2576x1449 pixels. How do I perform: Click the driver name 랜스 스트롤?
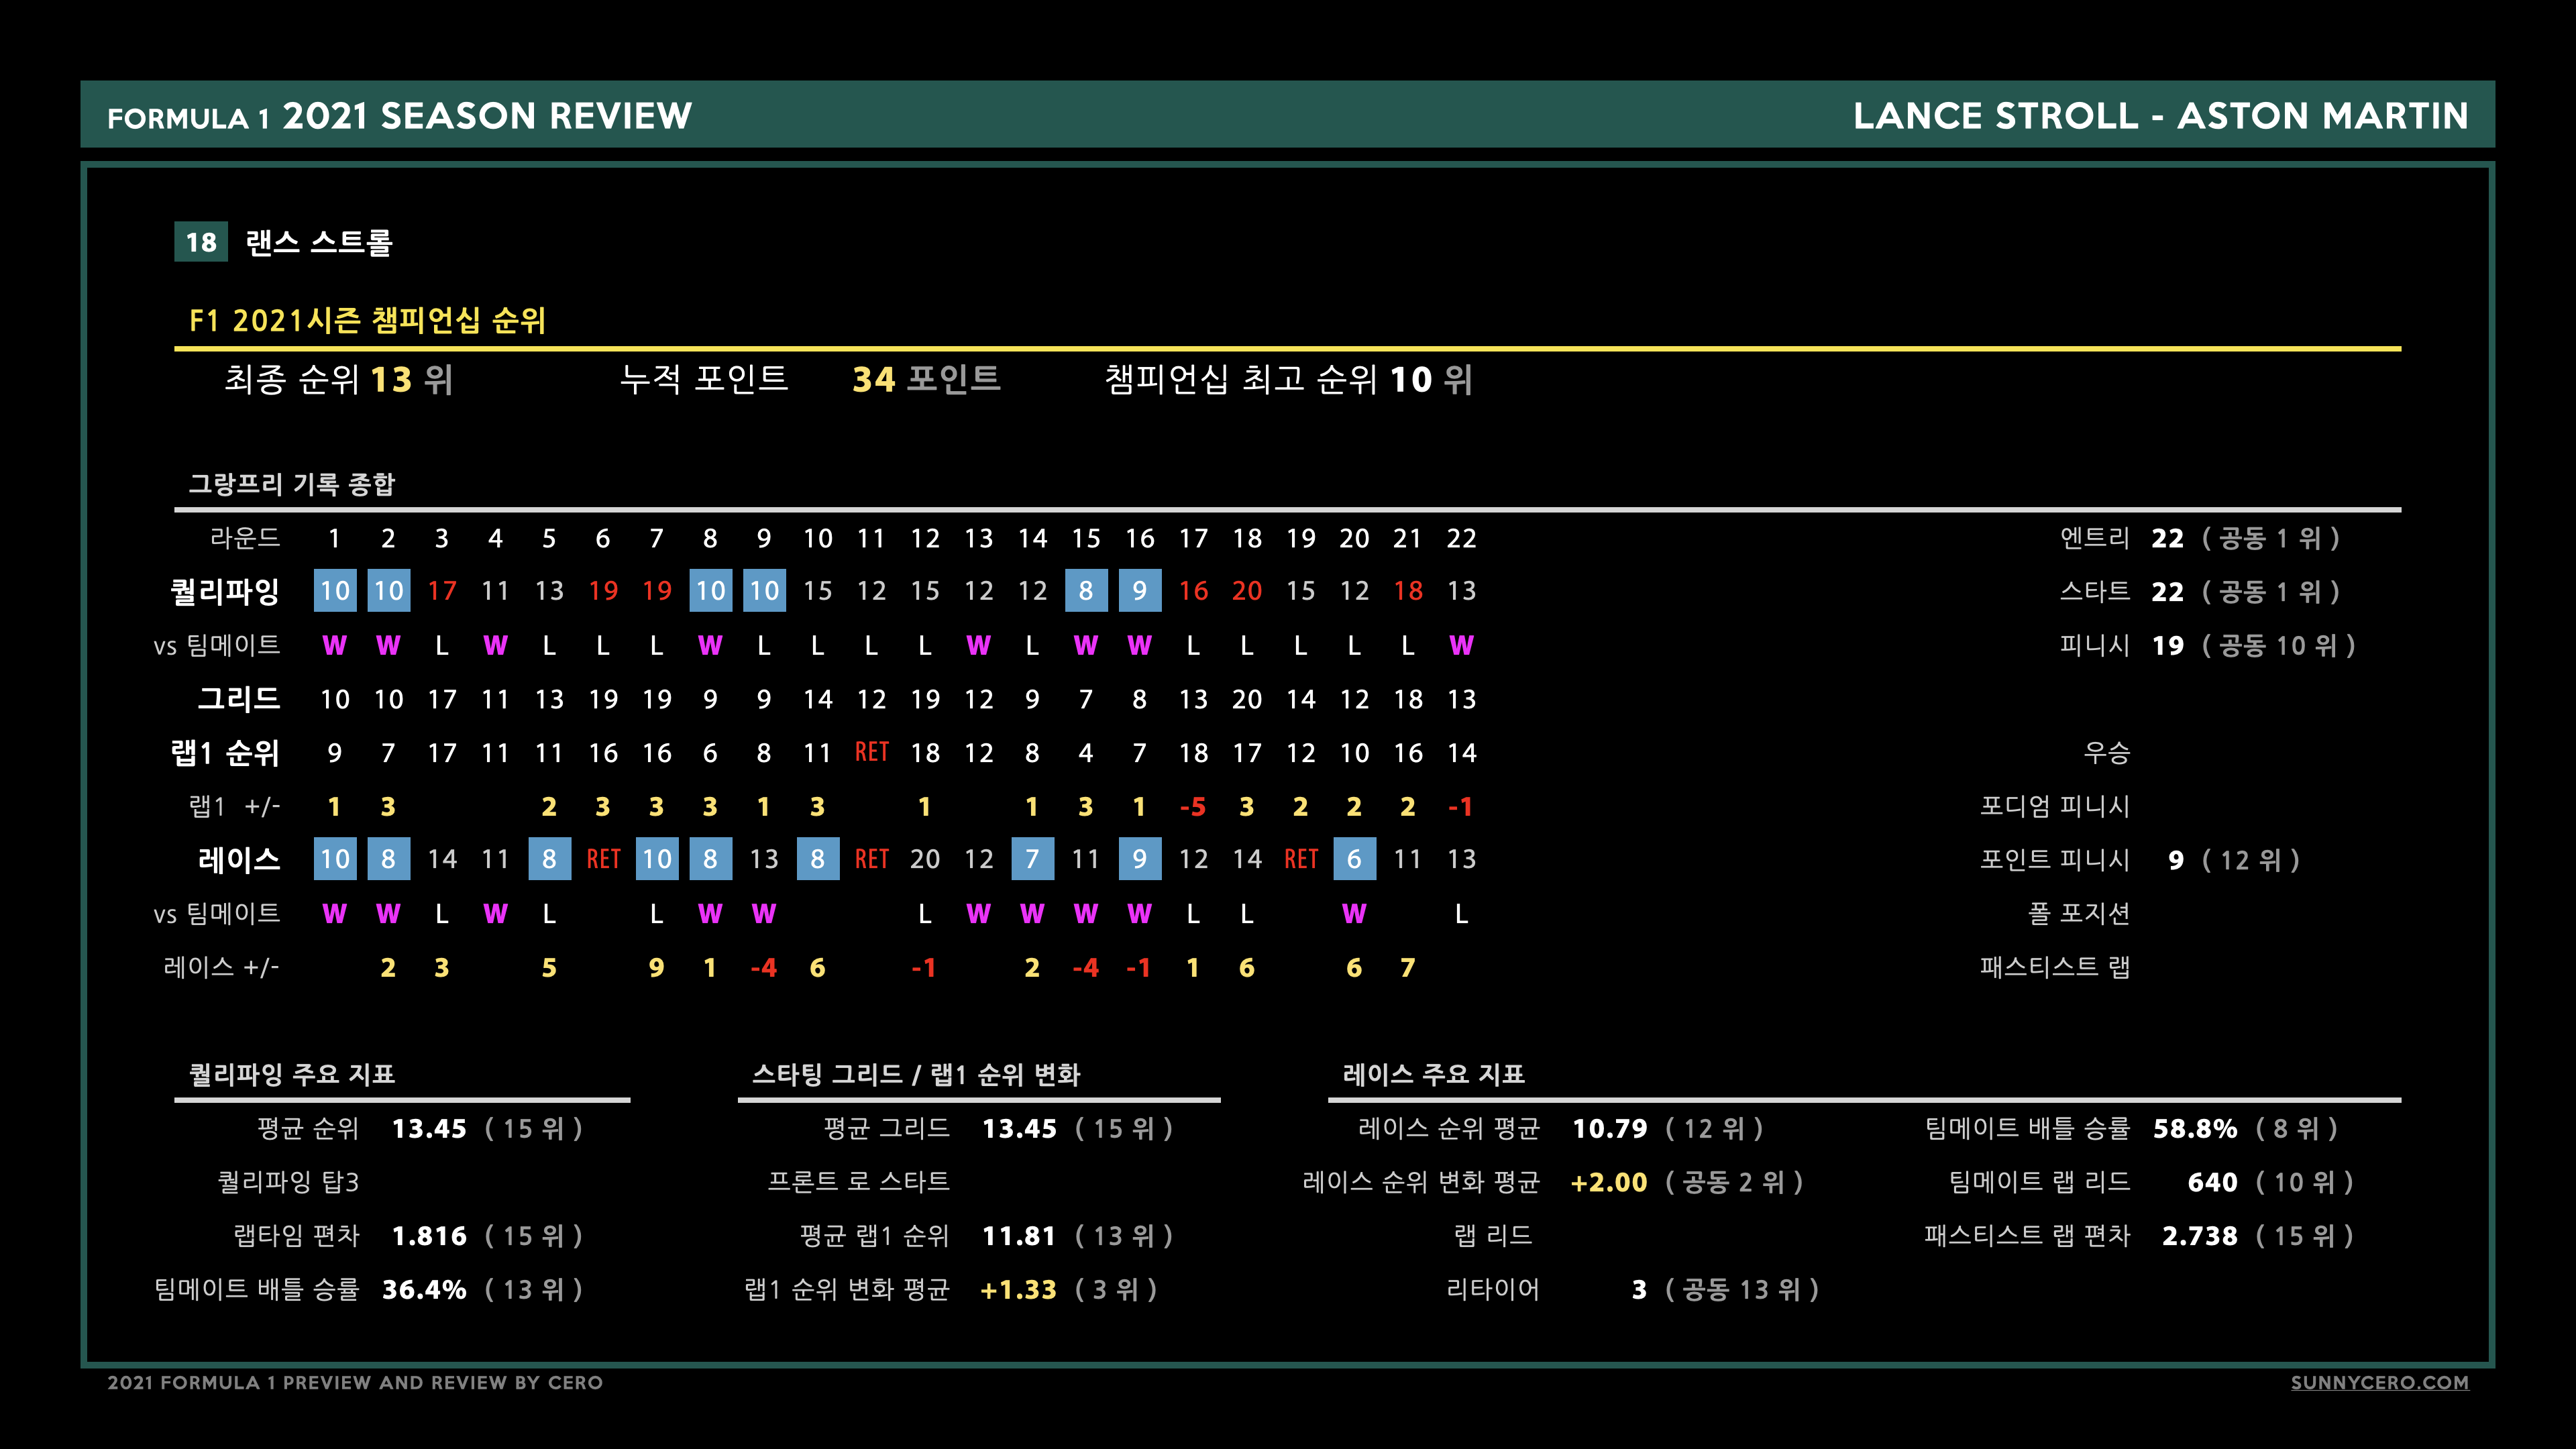319,242
